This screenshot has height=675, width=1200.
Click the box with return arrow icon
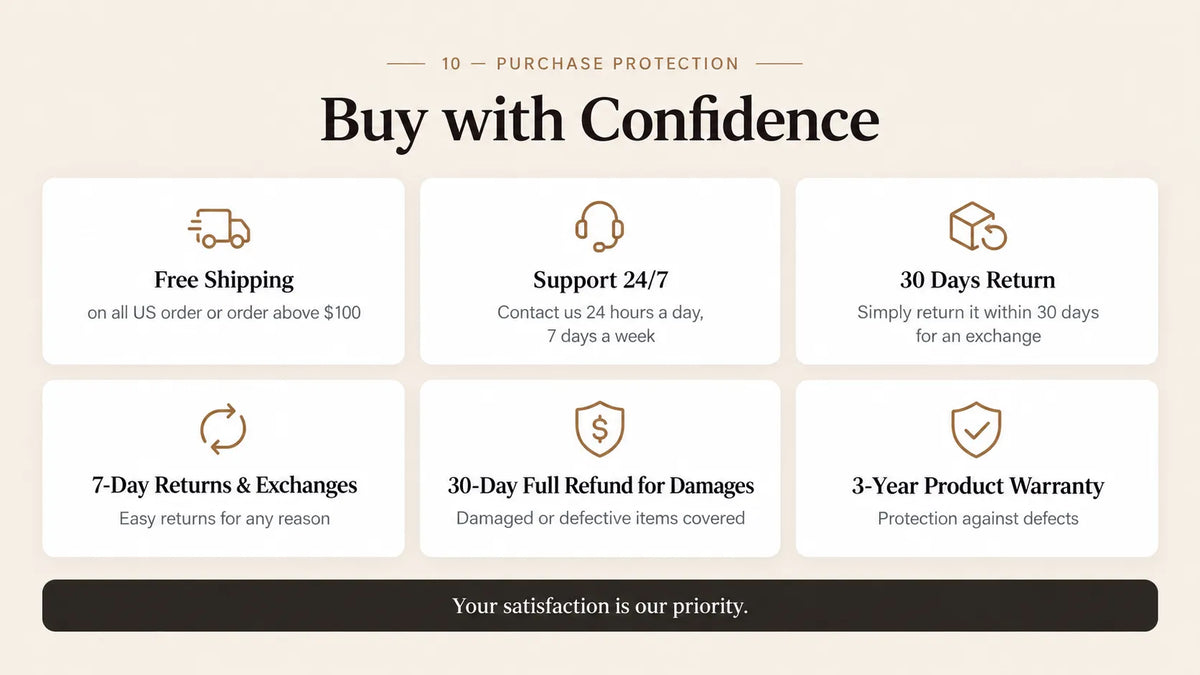[x=977, y=226]
